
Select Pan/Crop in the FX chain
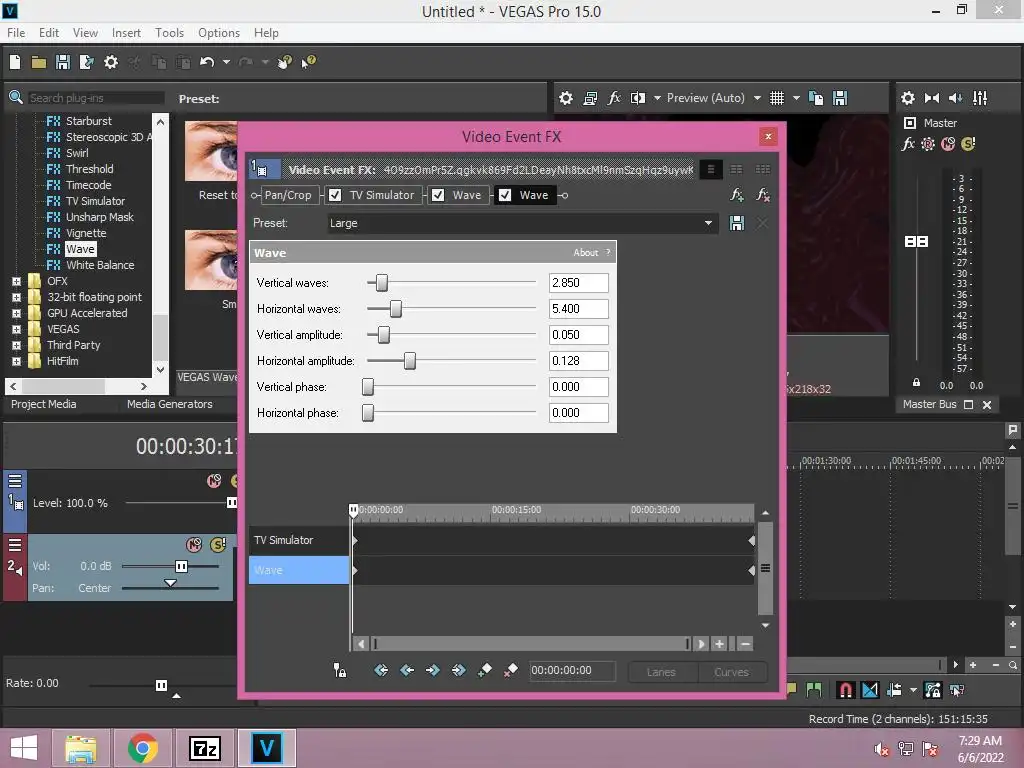coord(288,195)
